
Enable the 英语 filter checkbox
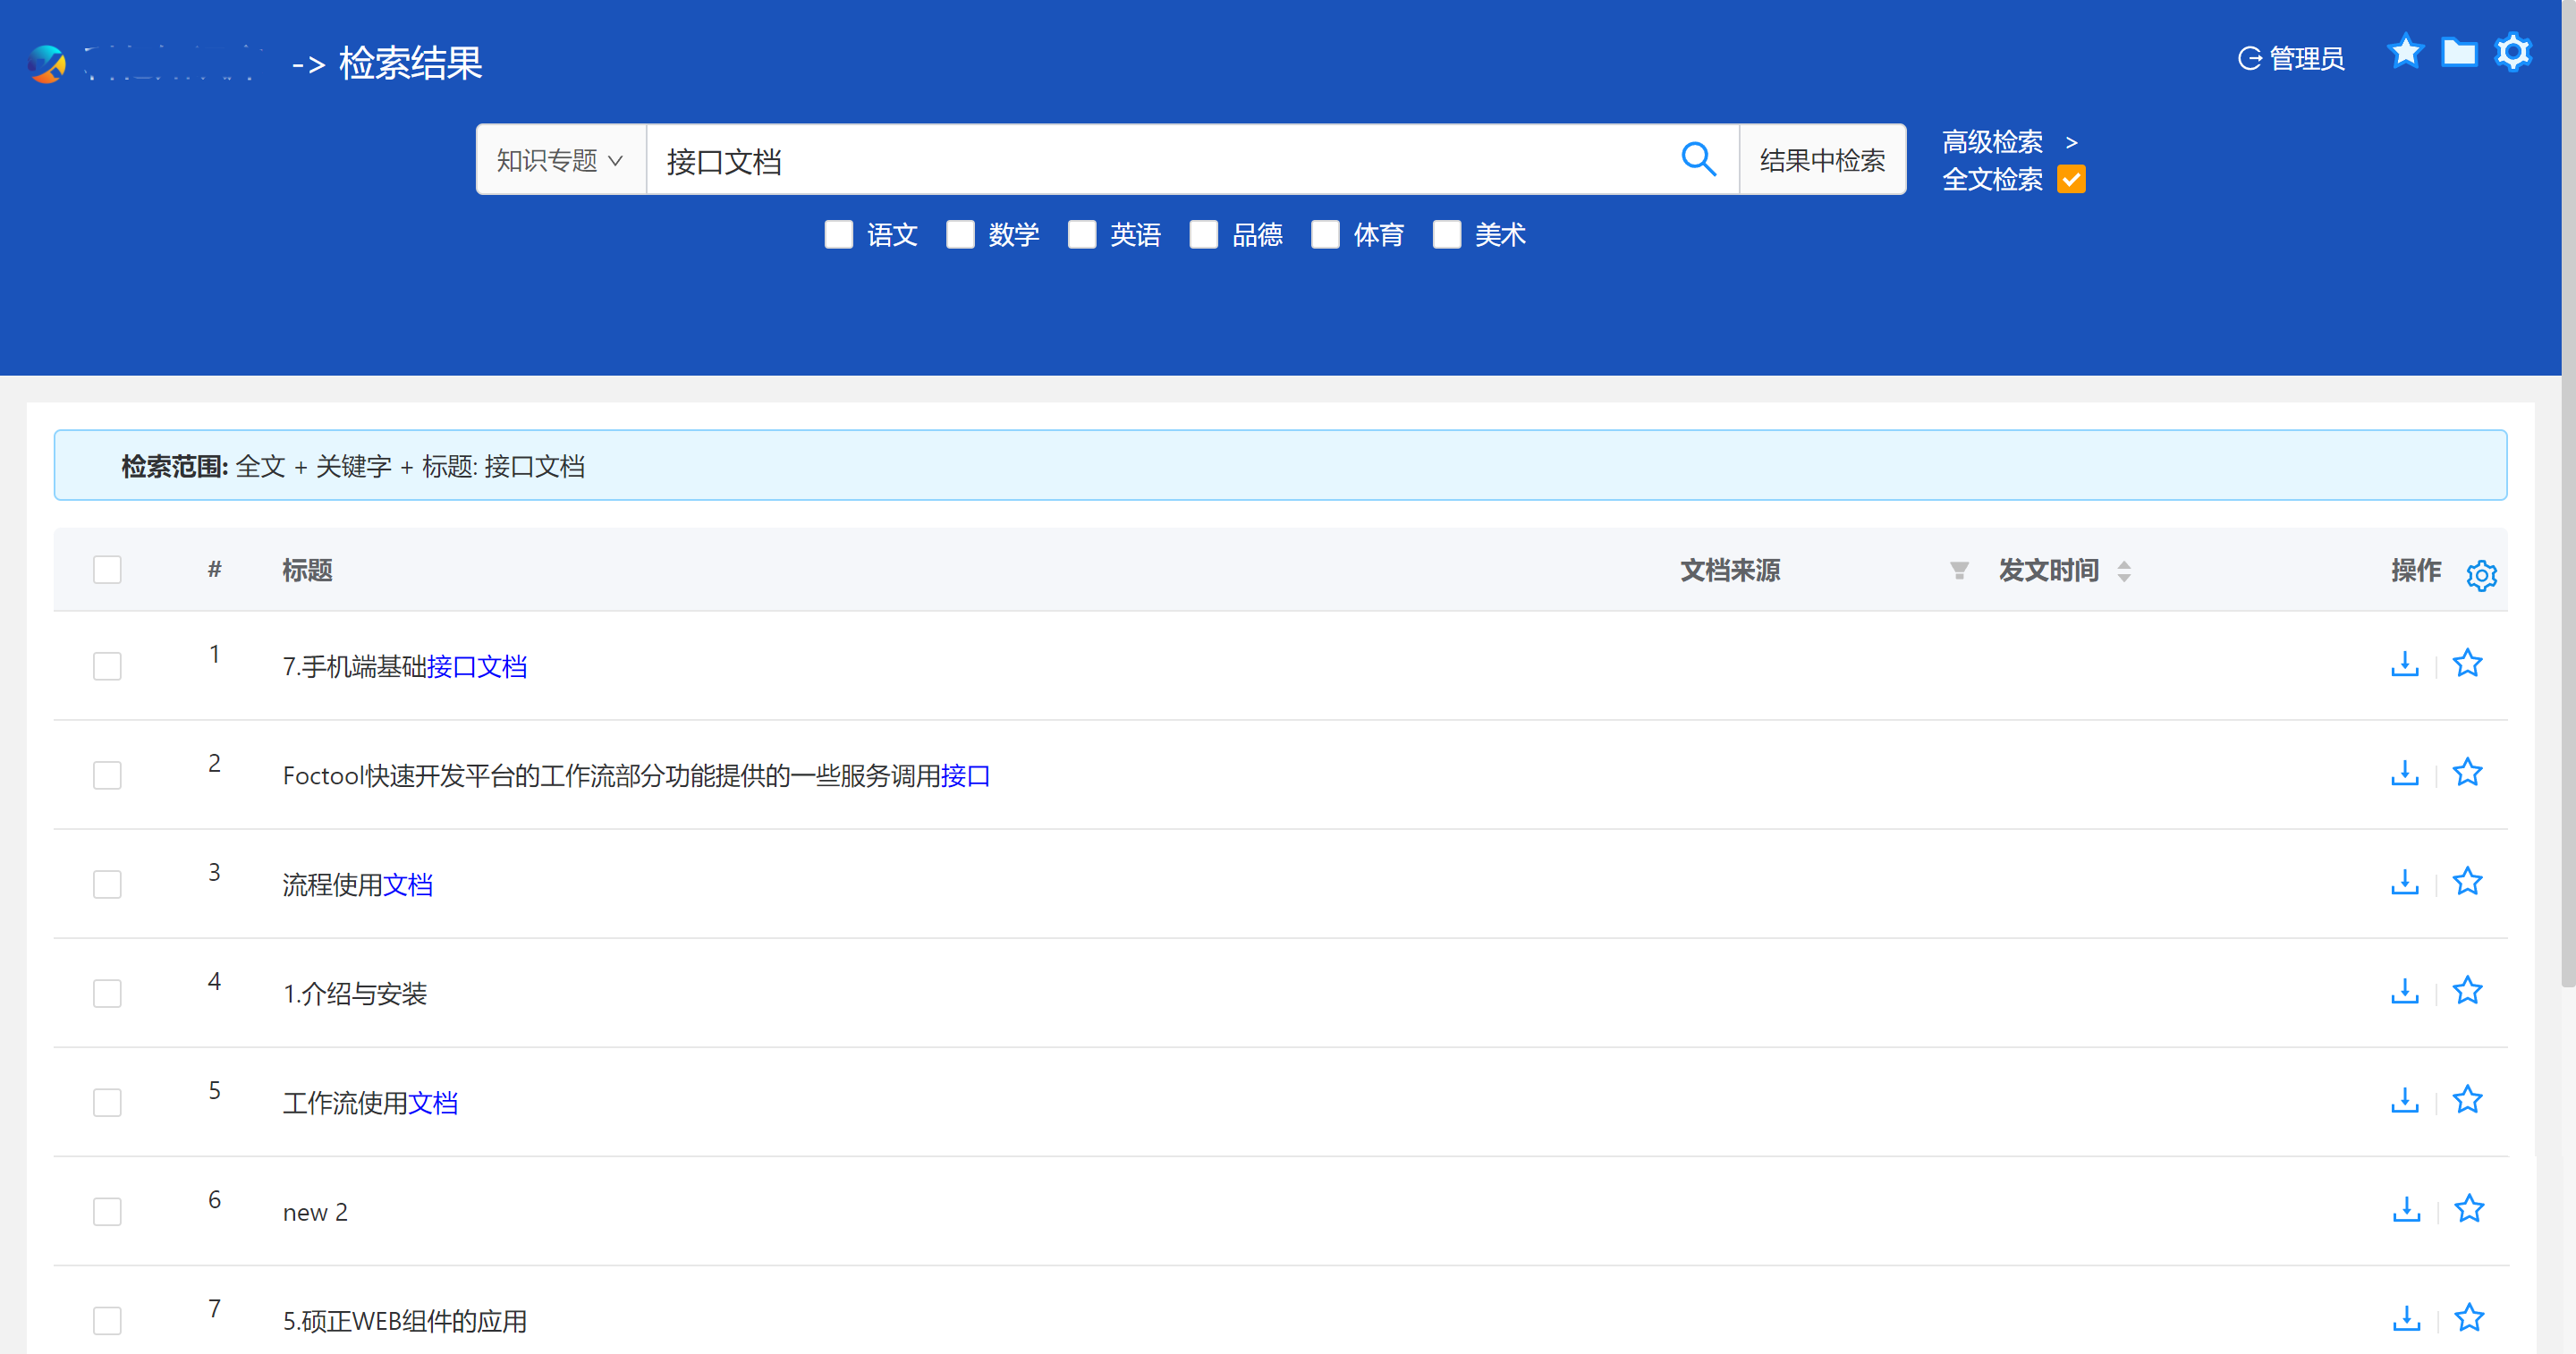click(1082, 235)
